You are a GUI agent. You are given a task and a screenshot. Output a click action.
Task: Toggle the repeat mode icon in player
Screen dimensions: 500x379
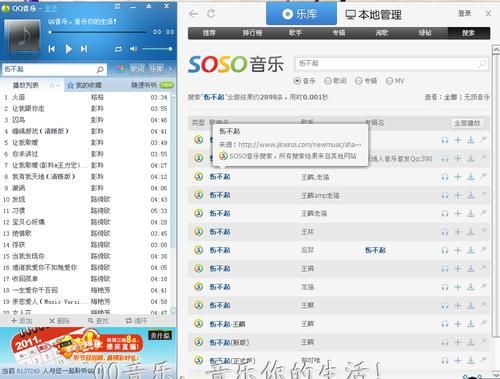118,49
